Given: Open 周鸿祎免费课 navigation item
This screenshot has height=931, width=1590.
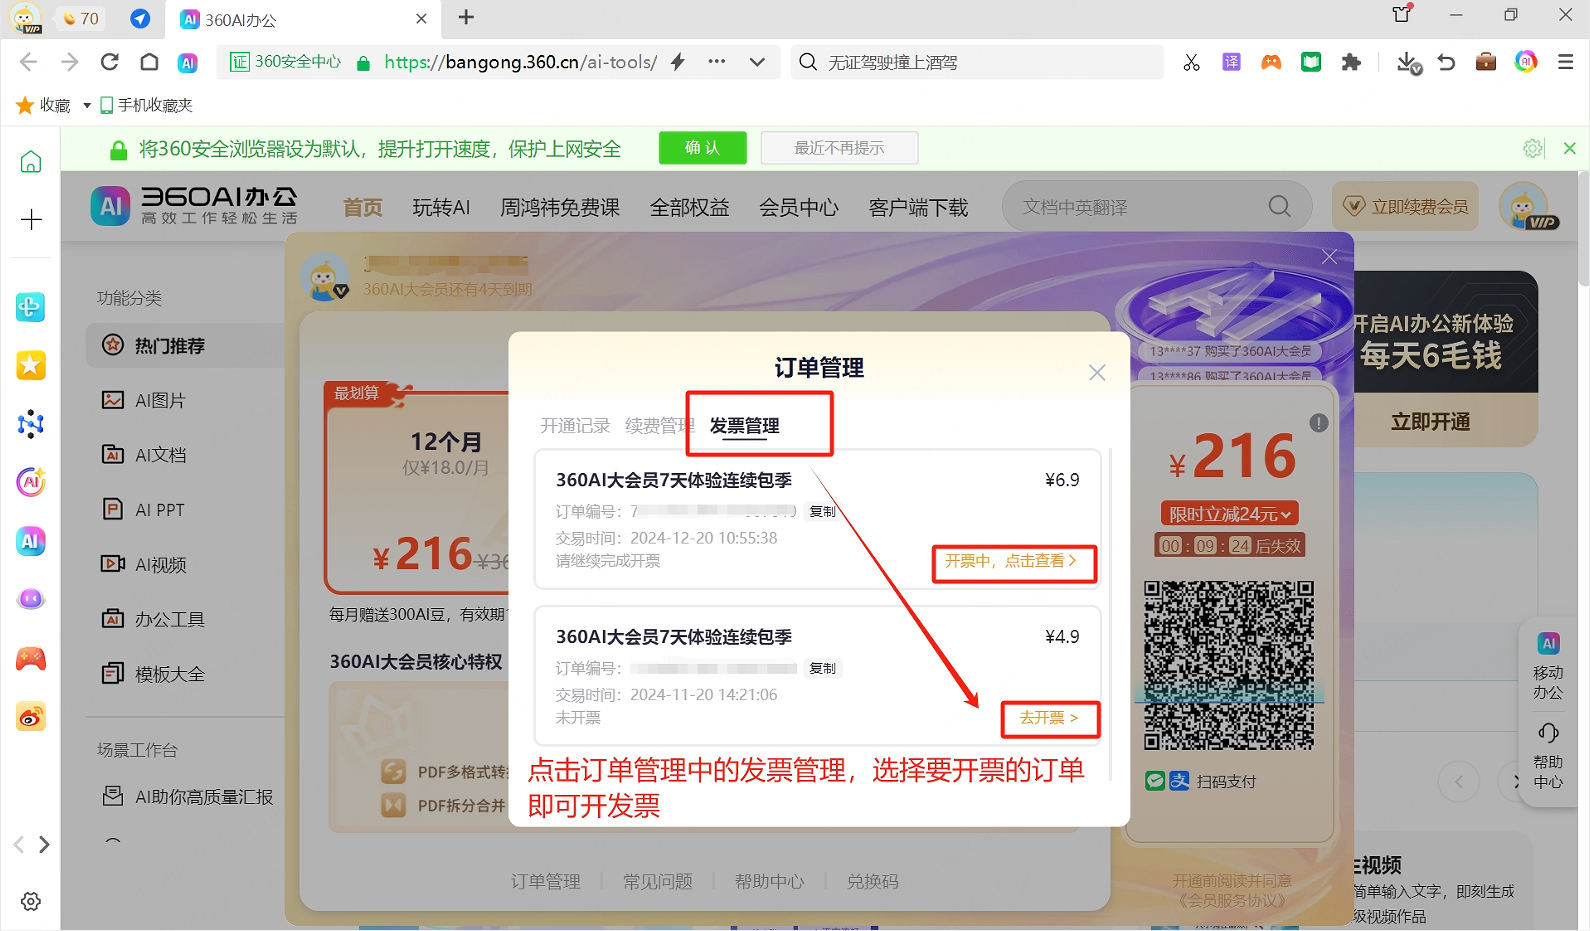Looking at the screenshot, I should tap(560, 207).
